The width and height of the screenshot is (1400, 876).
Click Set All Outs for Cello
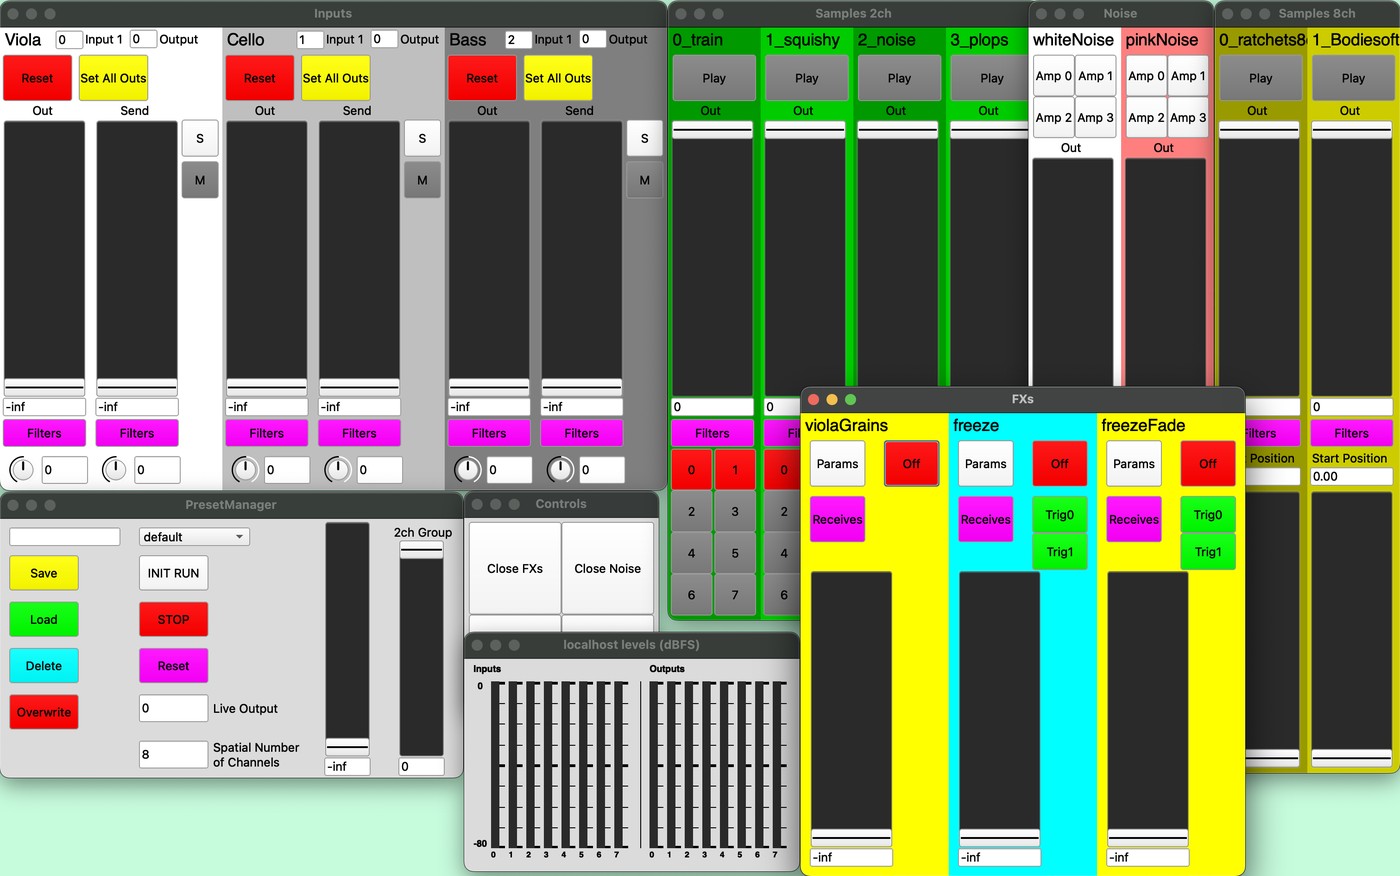tap(335, 78)
